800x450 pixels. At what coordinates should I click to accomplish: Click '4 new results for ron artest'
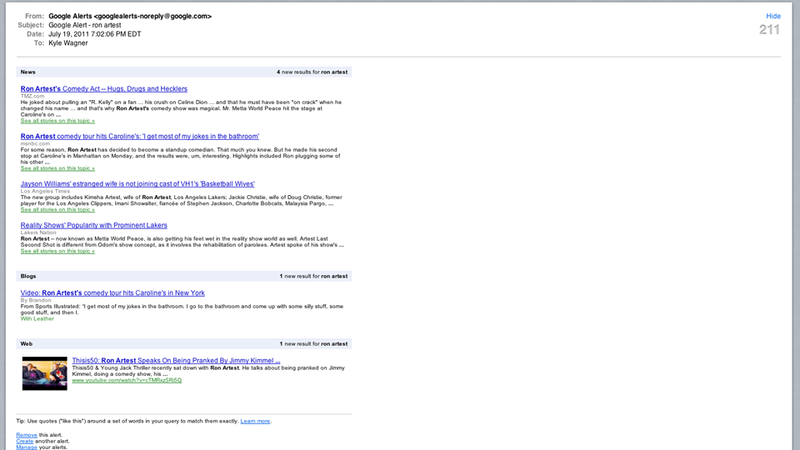[x=312, y=72]
